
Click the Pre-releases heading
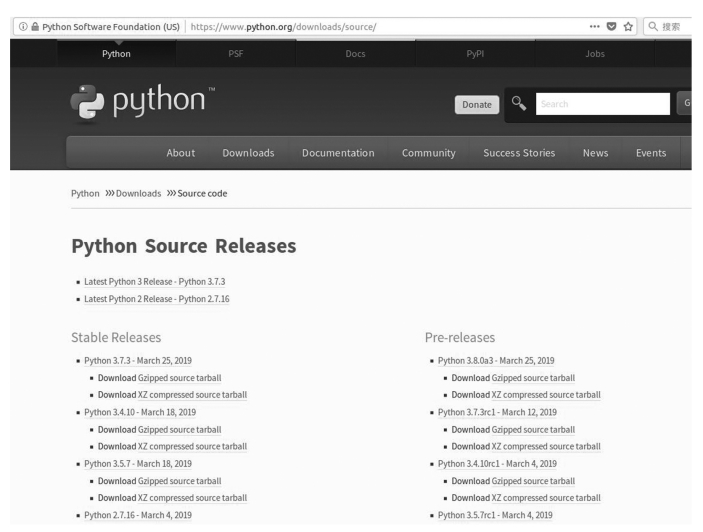[x=460, y=337]
